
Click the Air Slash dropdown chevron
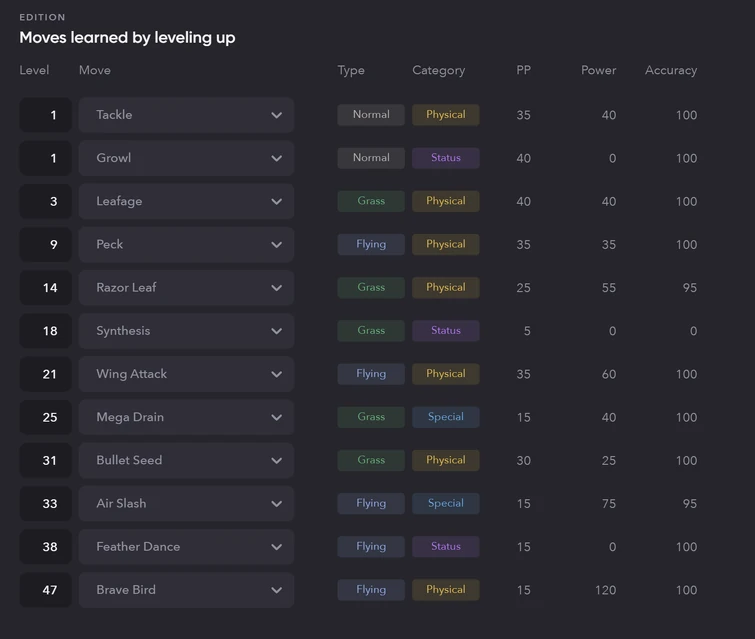tap(276, 504)
